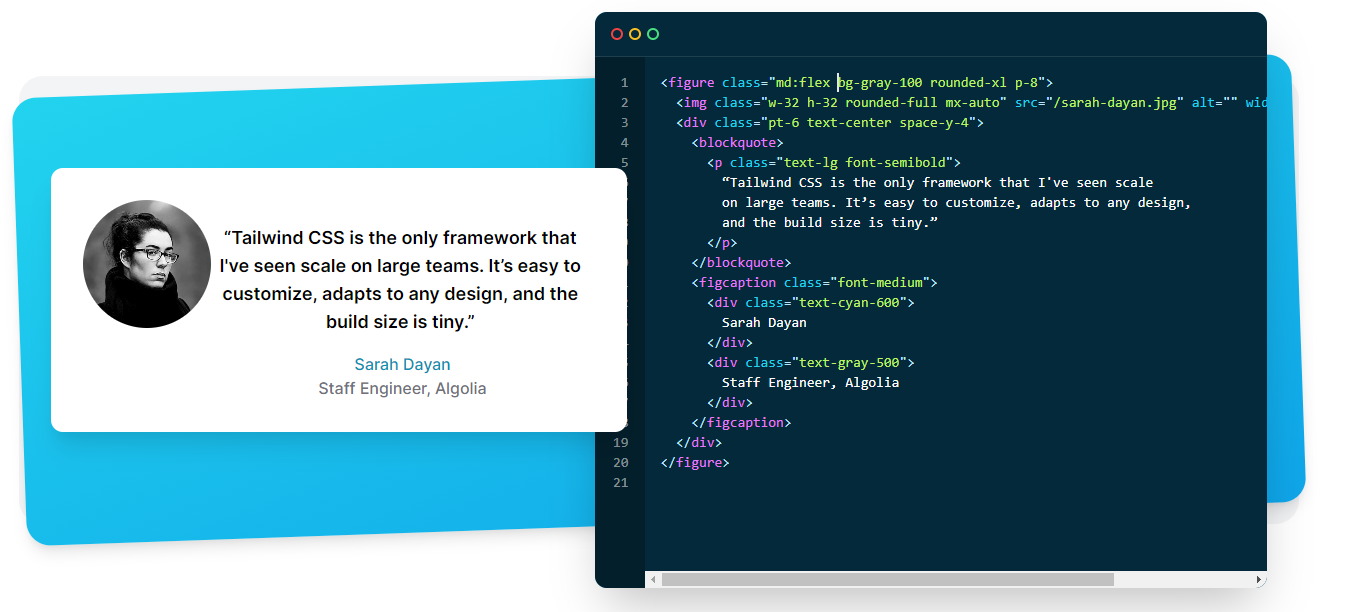Click line number 4 in the gutter
1353x612 pixels.
[624, 143]
